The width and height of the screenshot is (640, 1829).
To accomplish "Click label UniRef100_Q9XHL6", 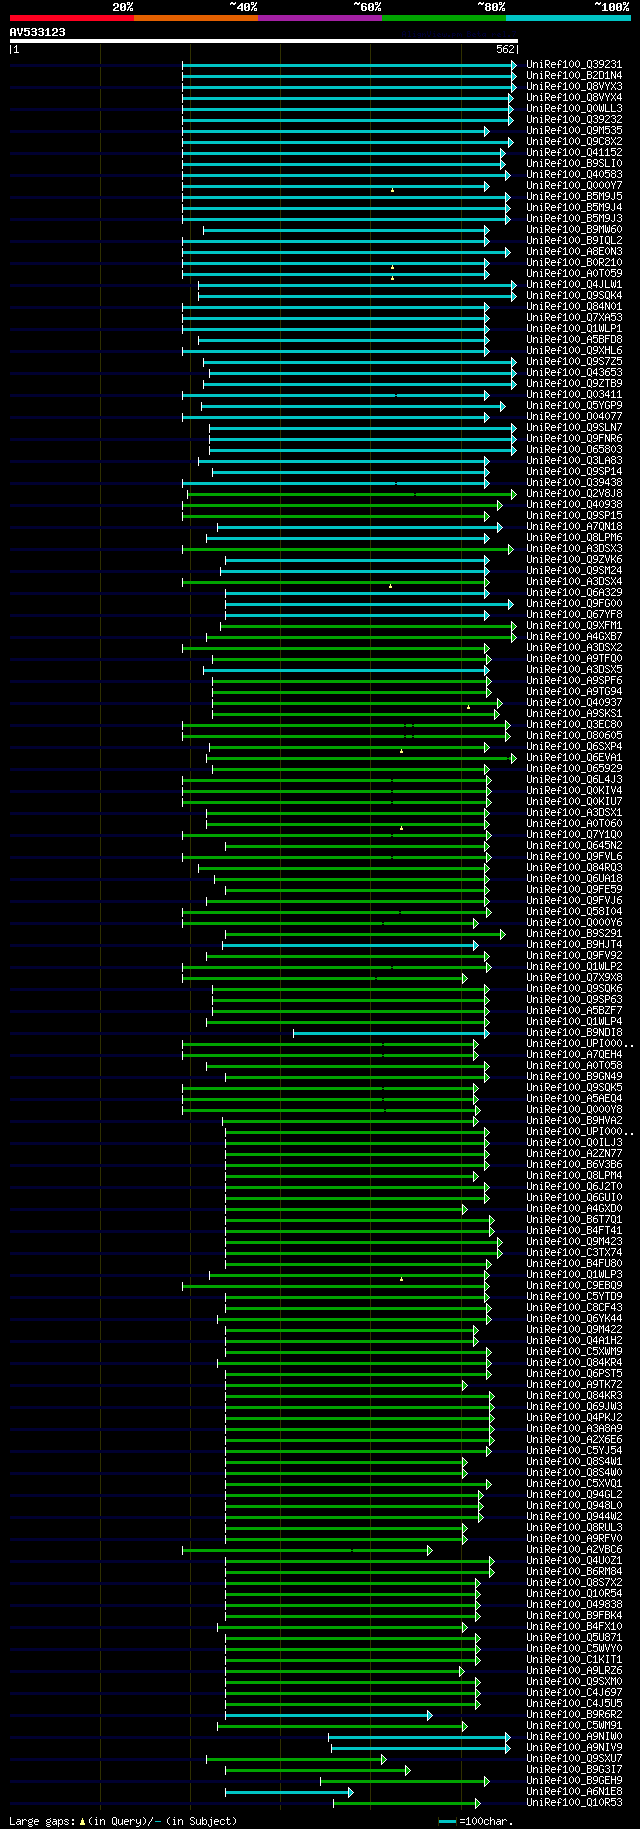I will click(574, 351).
